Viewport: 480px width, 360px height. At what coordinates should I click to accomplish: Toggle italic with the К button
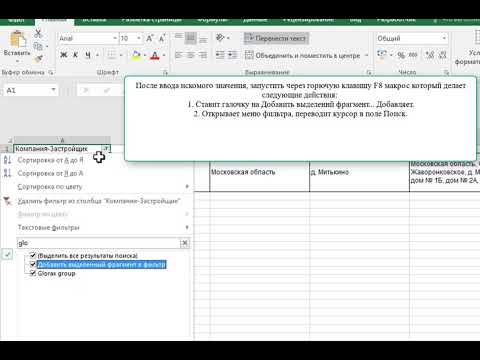[75, 55]
